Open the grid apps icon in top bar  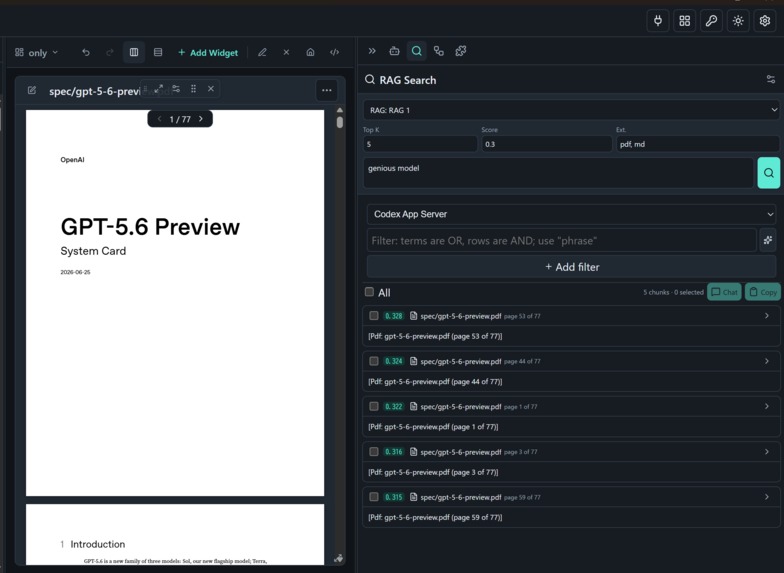click(684, 21)
